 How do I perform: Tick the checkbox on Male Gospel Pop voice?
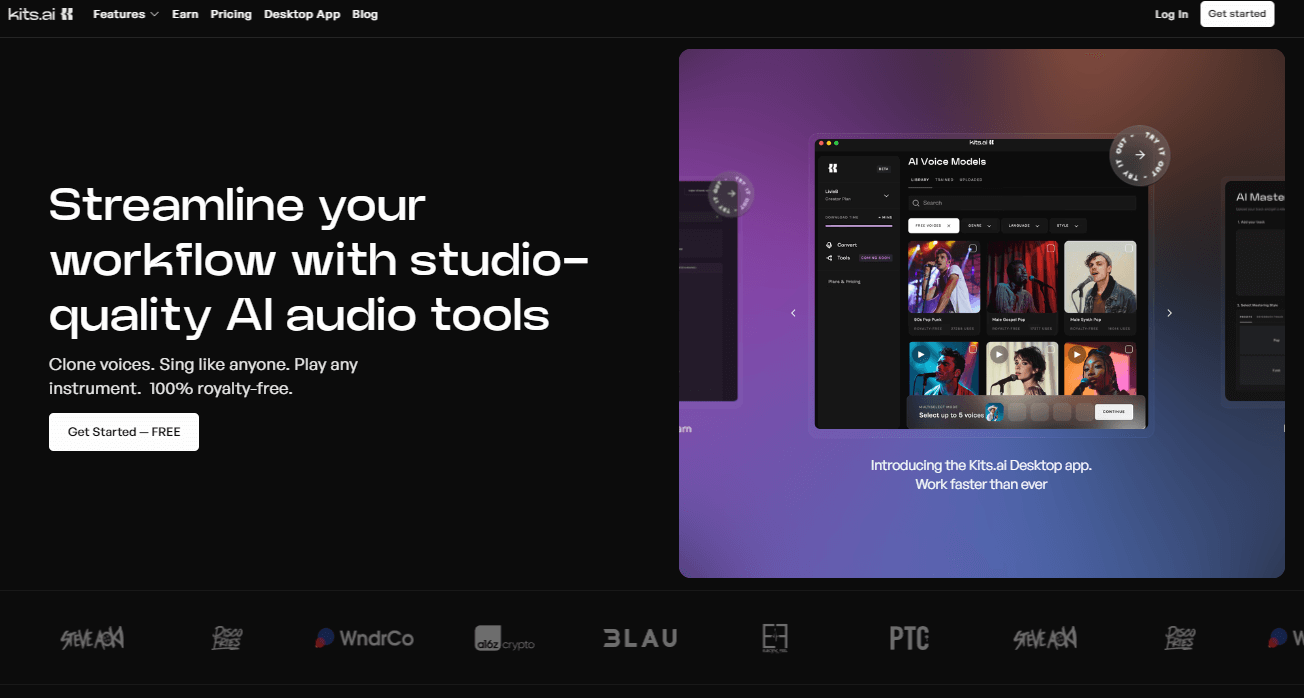tap(1051, 248)
